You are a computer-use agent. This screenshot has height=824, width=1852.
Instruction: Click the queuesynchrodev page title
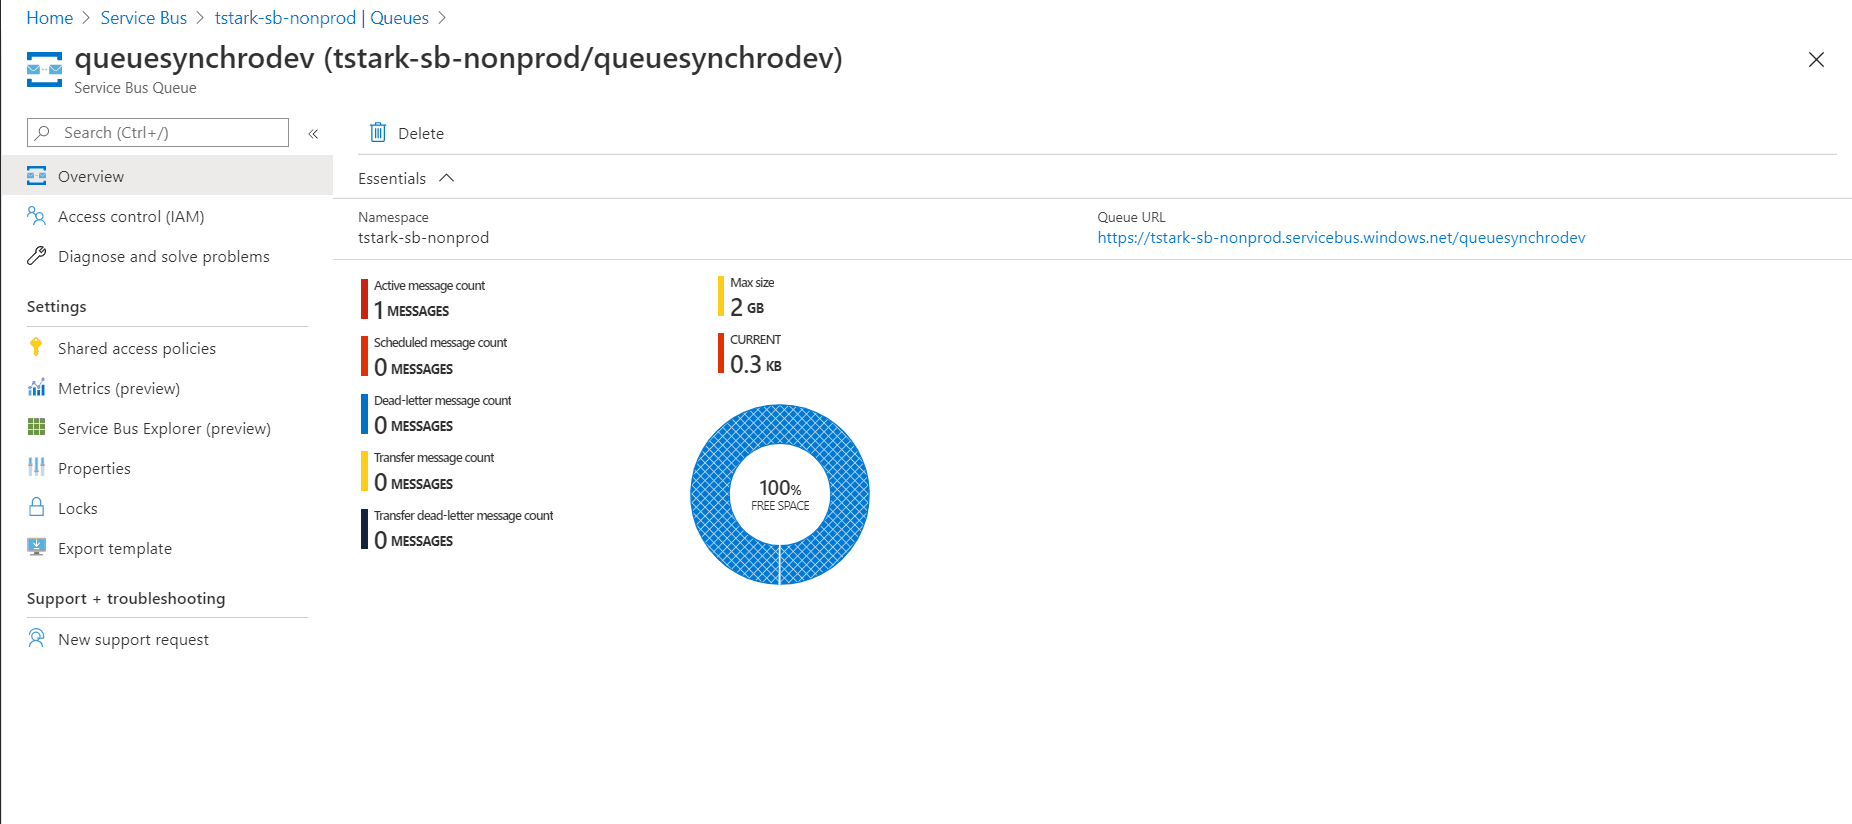[x=459, y=58]
